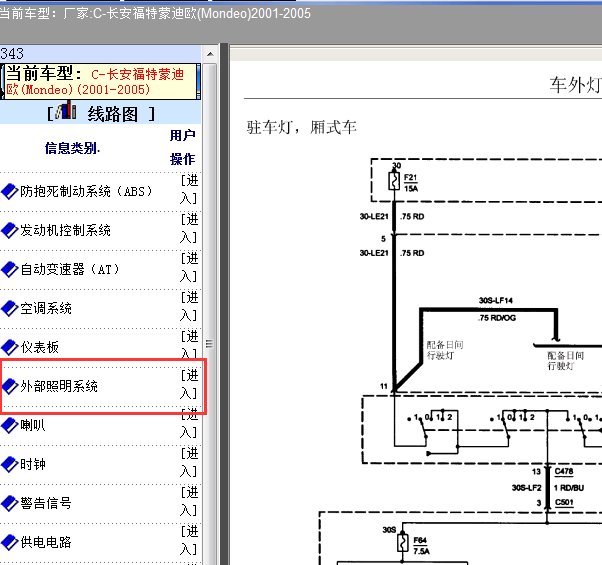Click the 343 label at top left
602x565 pixels.
[12, 54]
